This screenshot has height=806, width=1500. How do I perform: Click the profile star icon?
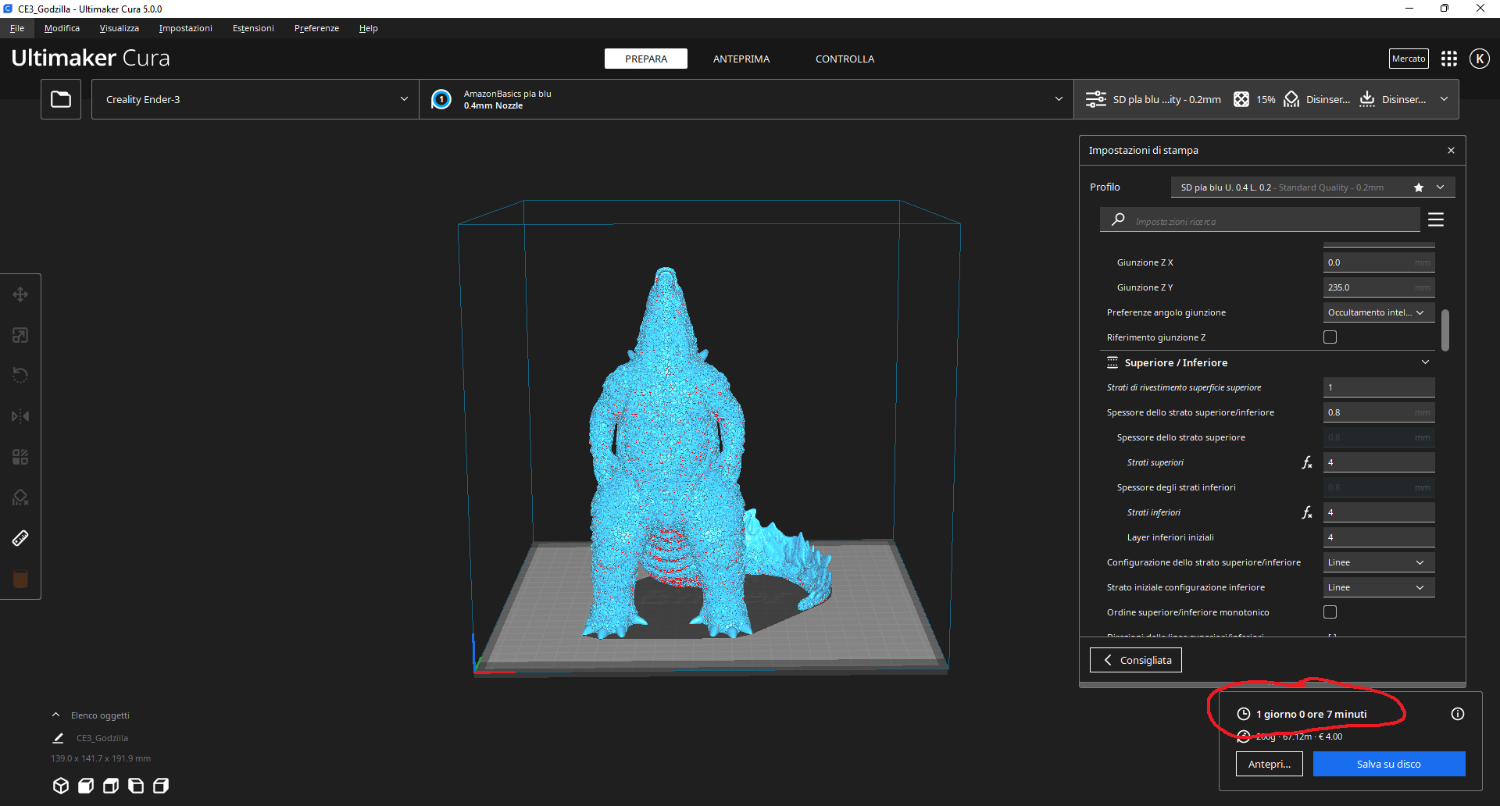point(1418,187)
